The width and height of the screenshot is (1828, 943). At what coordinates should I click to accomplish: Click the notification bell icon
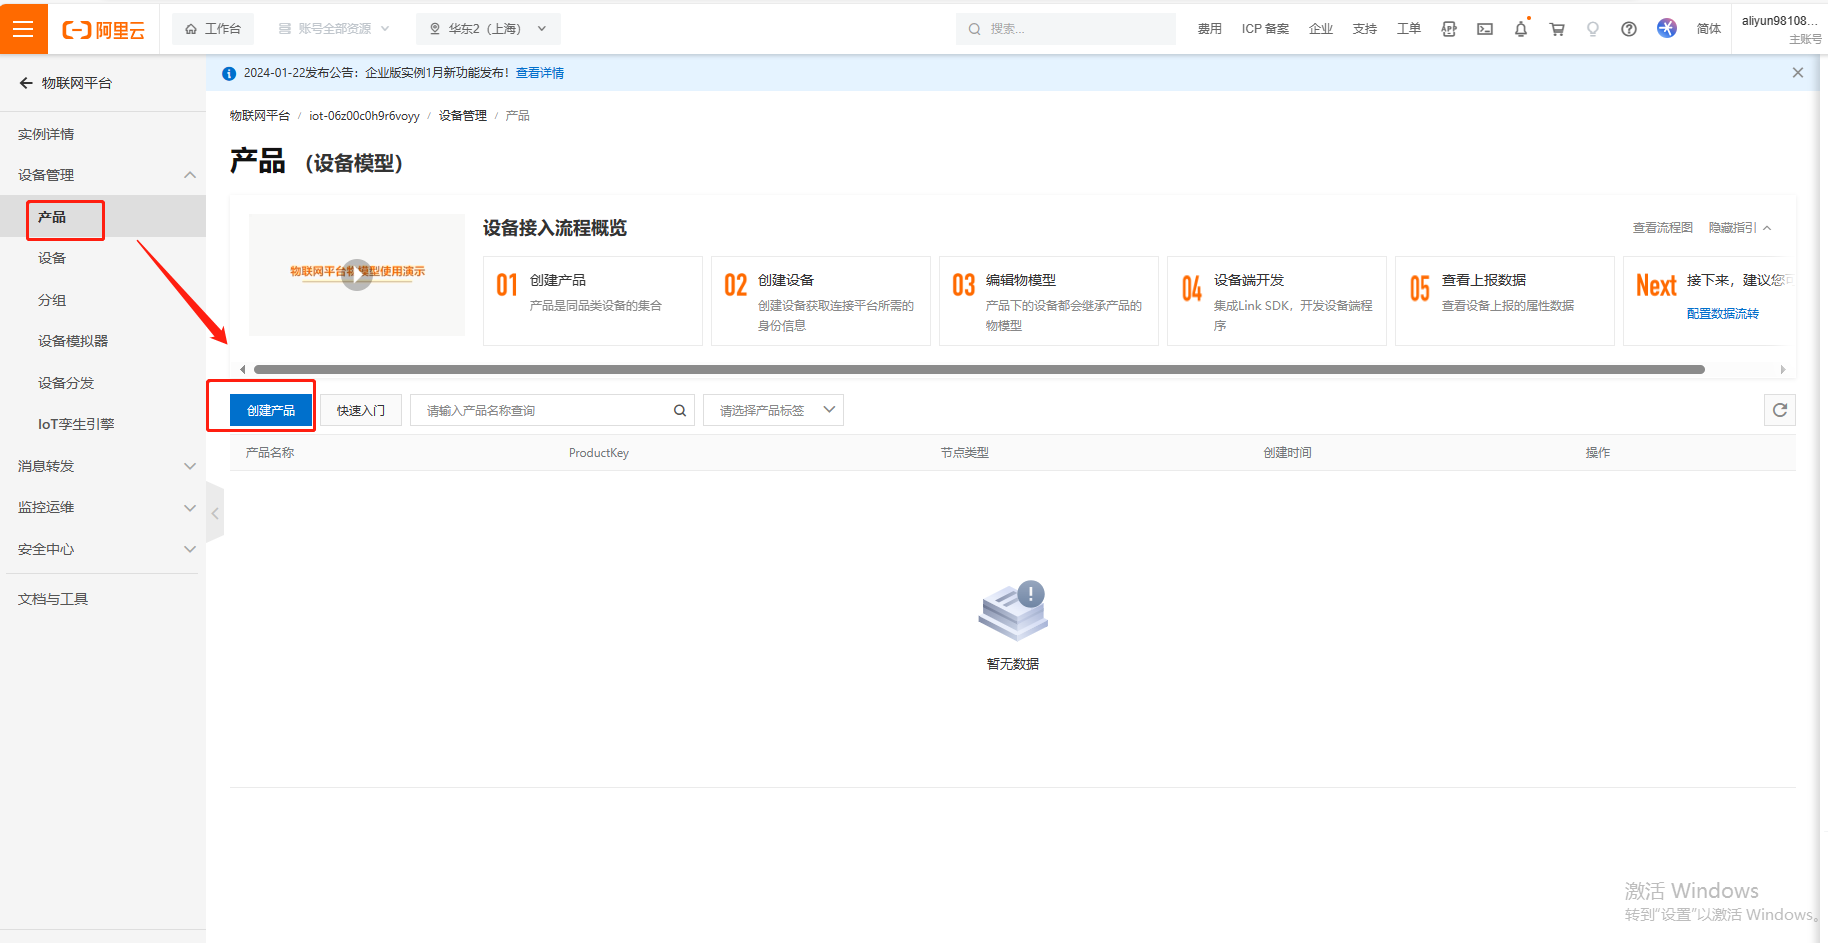1521,29
